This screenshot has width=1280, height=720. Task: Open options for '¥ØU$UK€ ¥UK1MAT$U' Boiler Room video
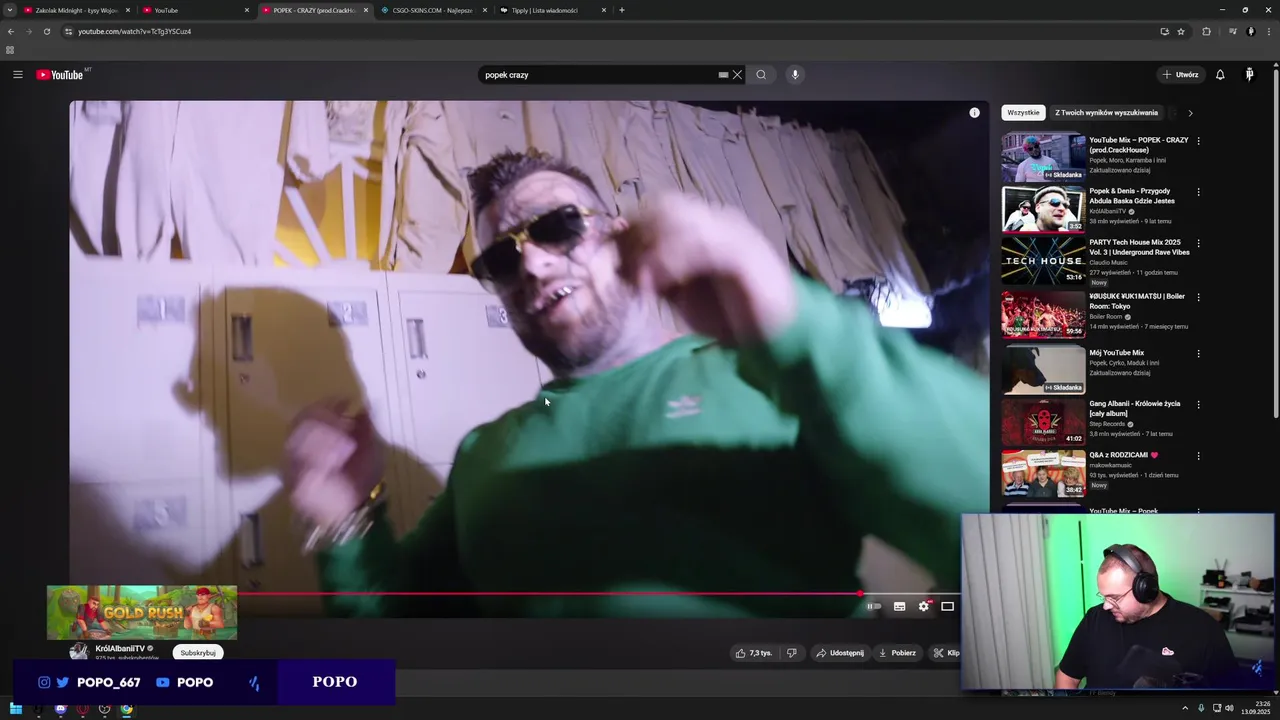pyautogui.click(x=1198, y=297)
